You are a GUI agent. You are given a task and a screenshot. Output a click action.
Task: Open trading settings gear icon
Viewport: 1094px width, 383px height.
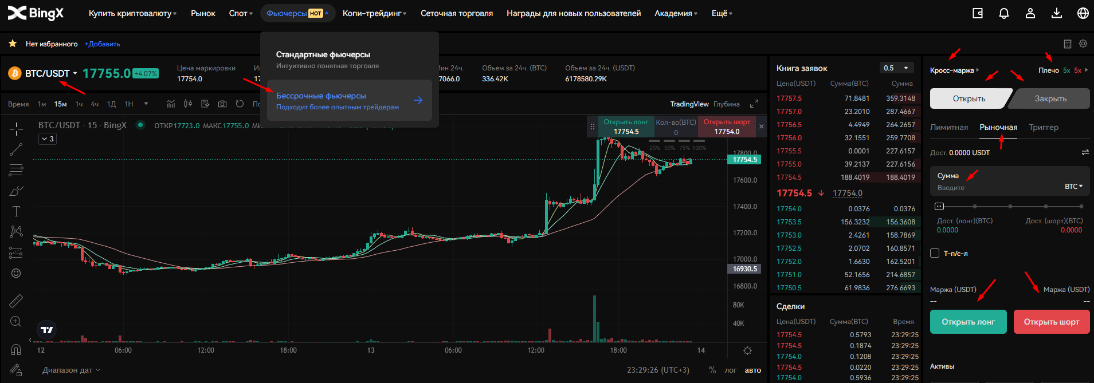[1083, 43]
